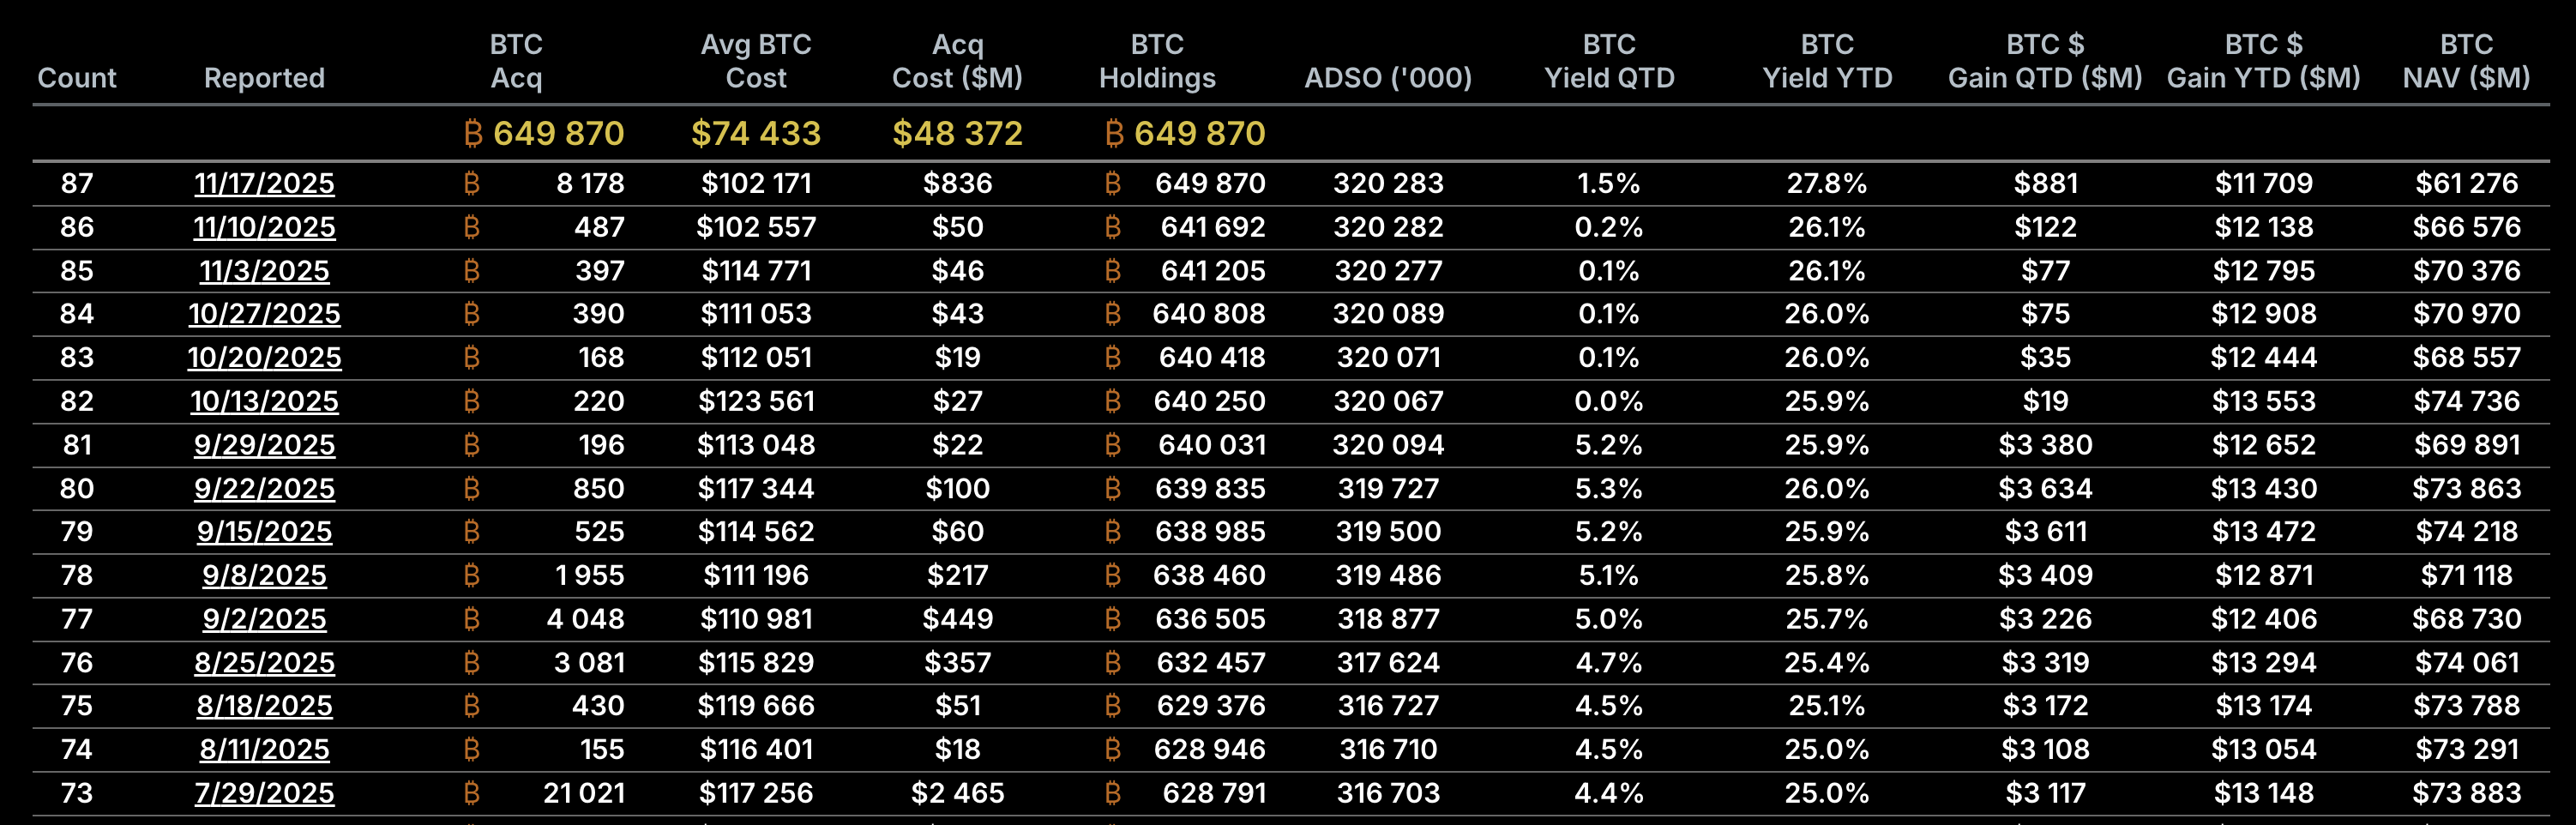This screenshot has width=2576, height=825.
Task: Click the Bitcoin icon in the holdings total row
Action: tap(1115, 133)
